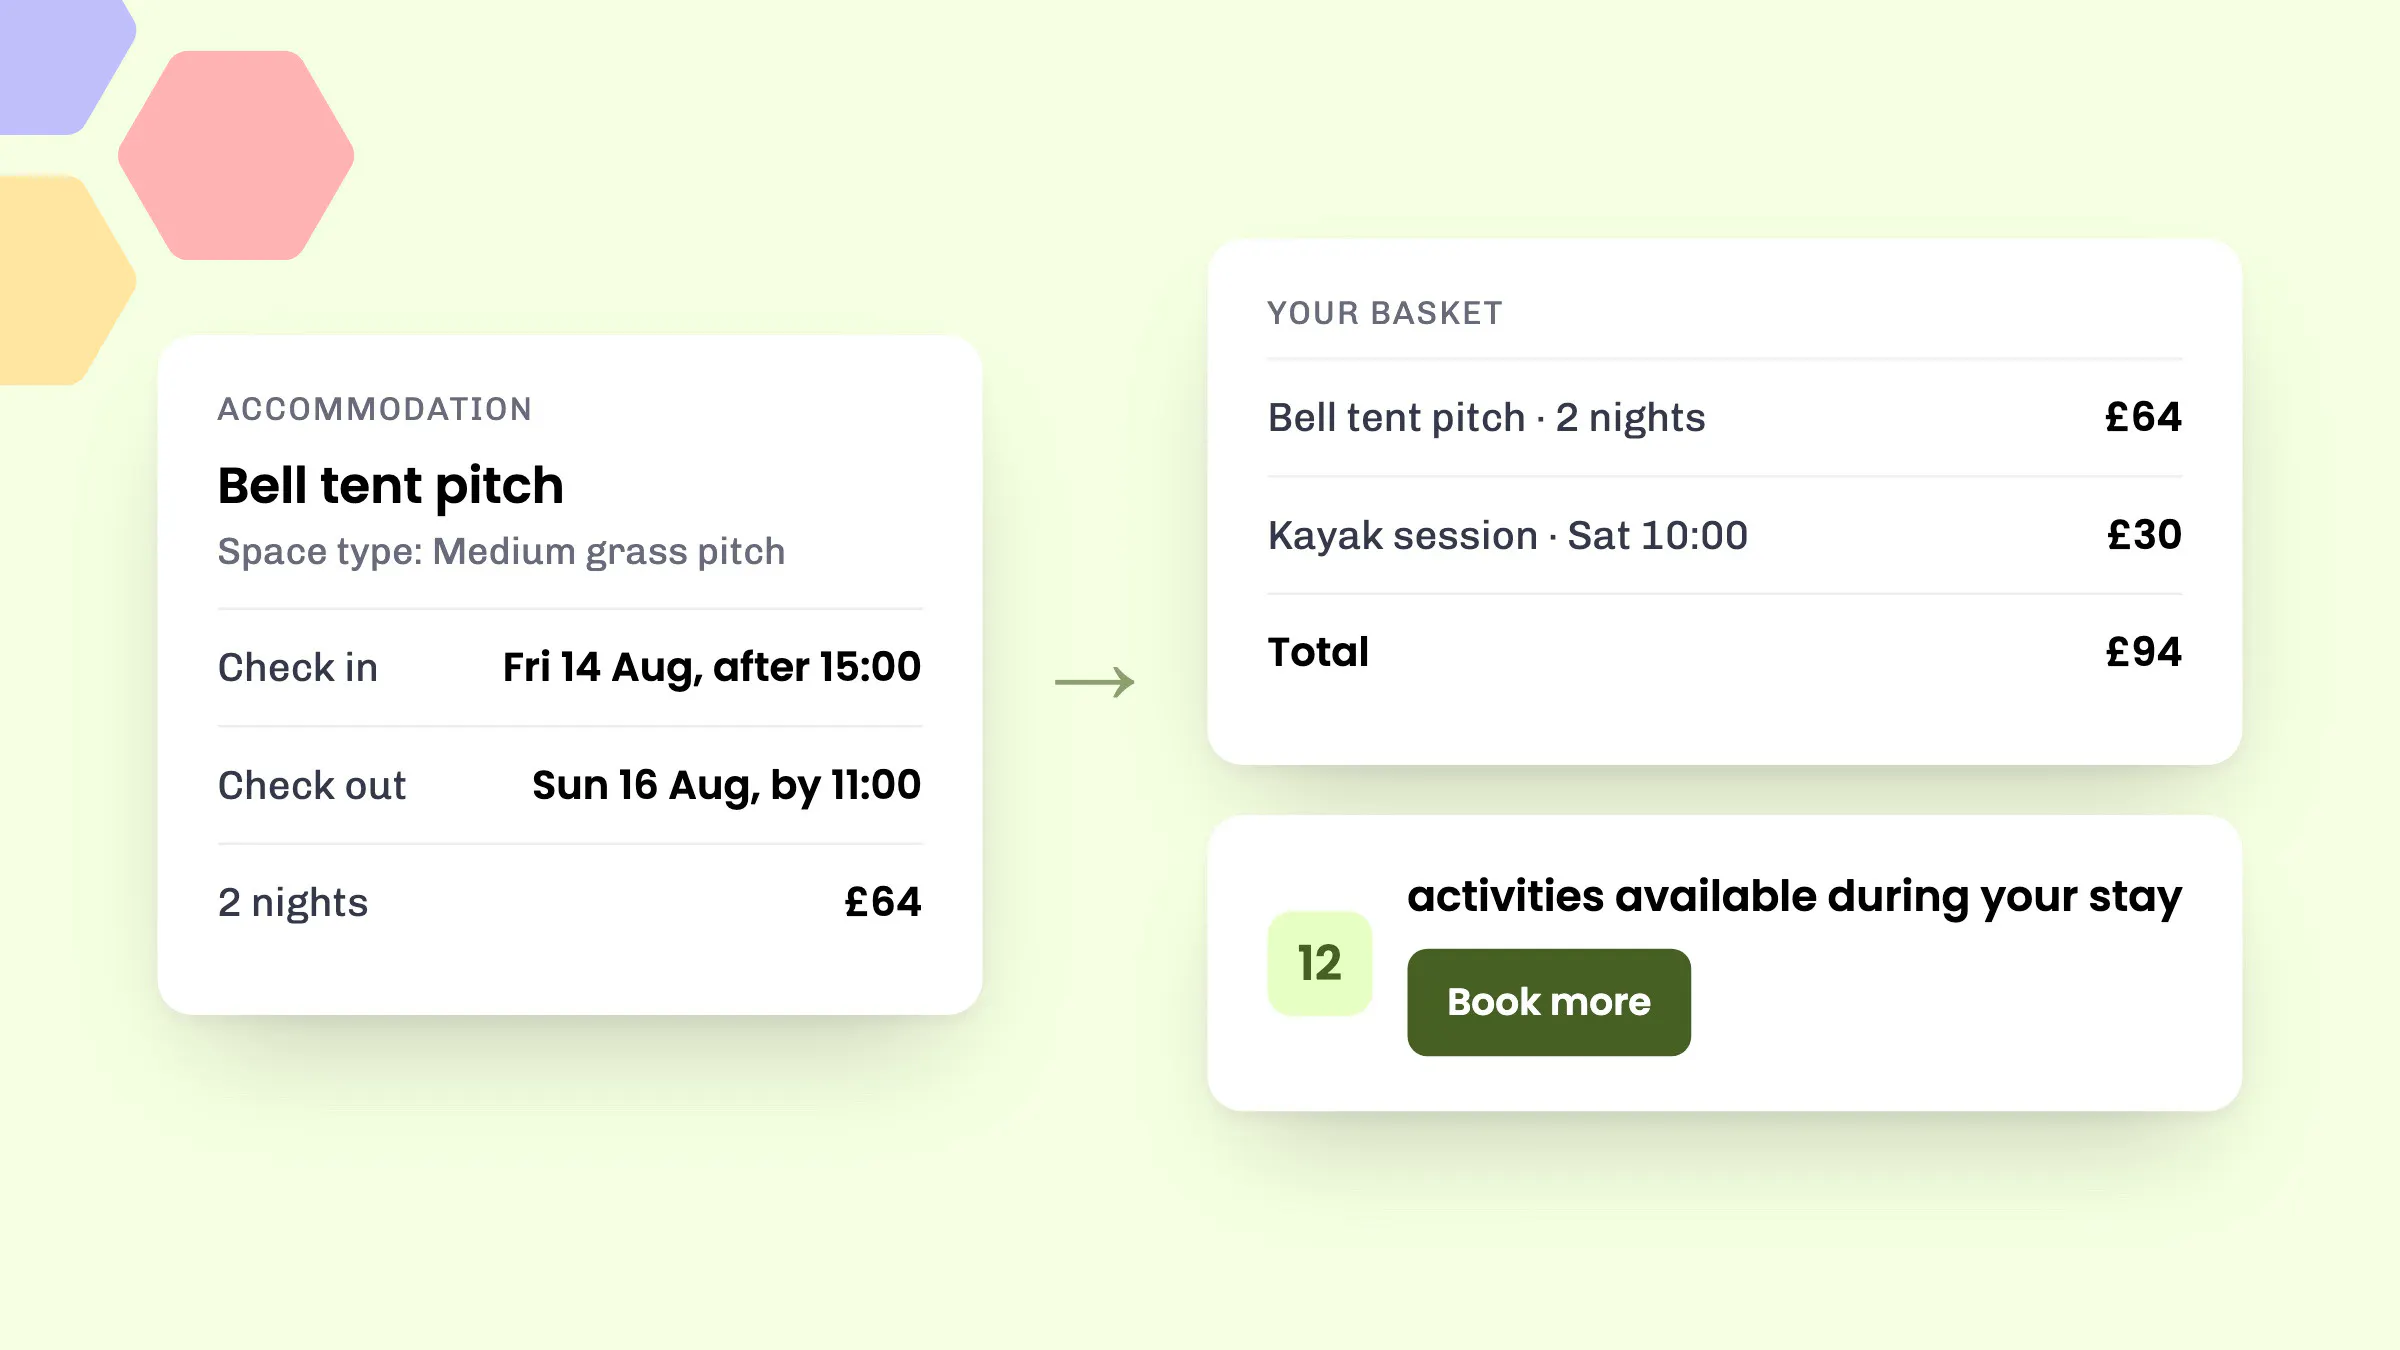Select the Bell tent pitch basket item
Screen dimensions: 2400x1350
click(1725, 418)
